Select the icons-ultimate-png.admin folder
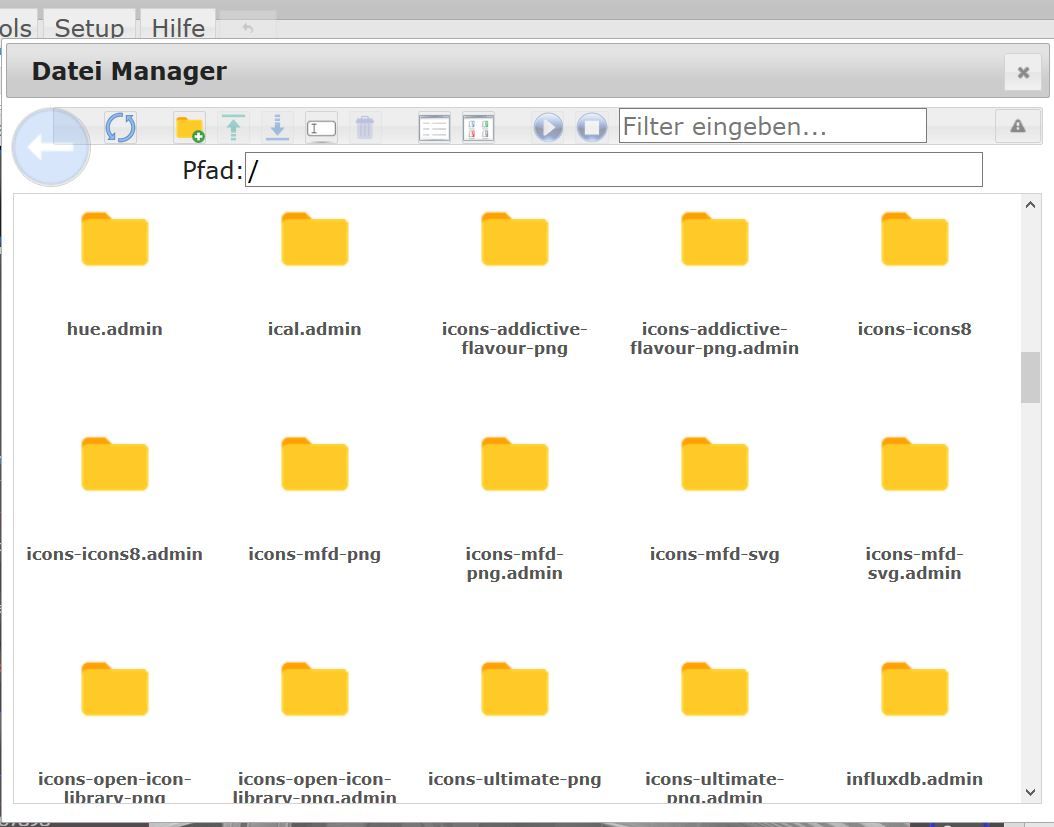1054x827 pixels. (715, 730)
